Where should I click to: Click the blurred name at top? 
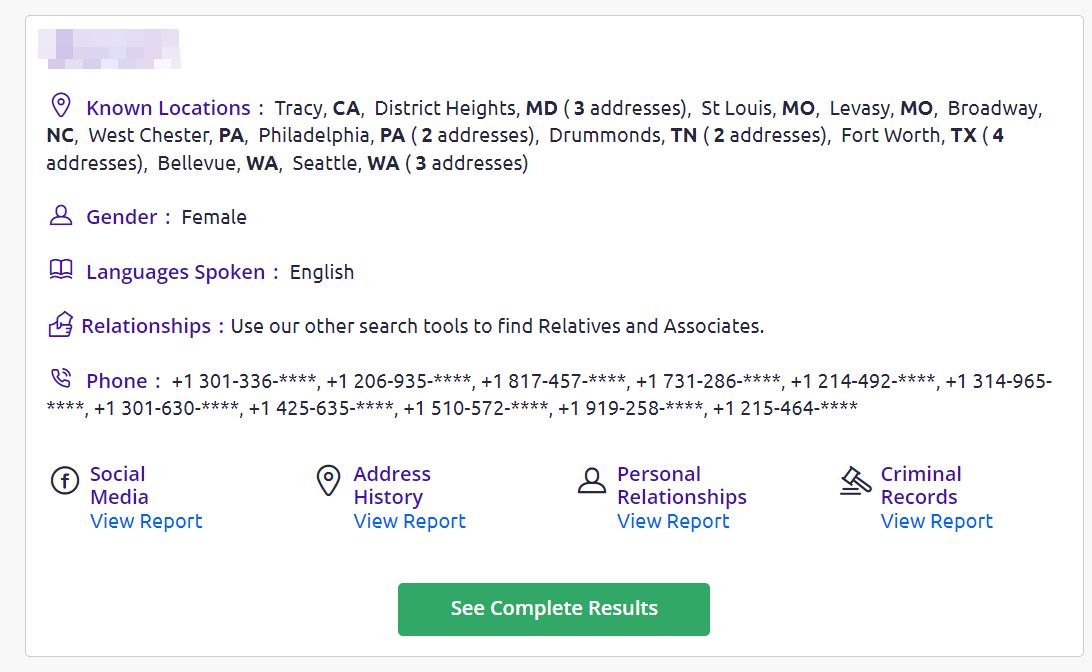click(109, 49)
